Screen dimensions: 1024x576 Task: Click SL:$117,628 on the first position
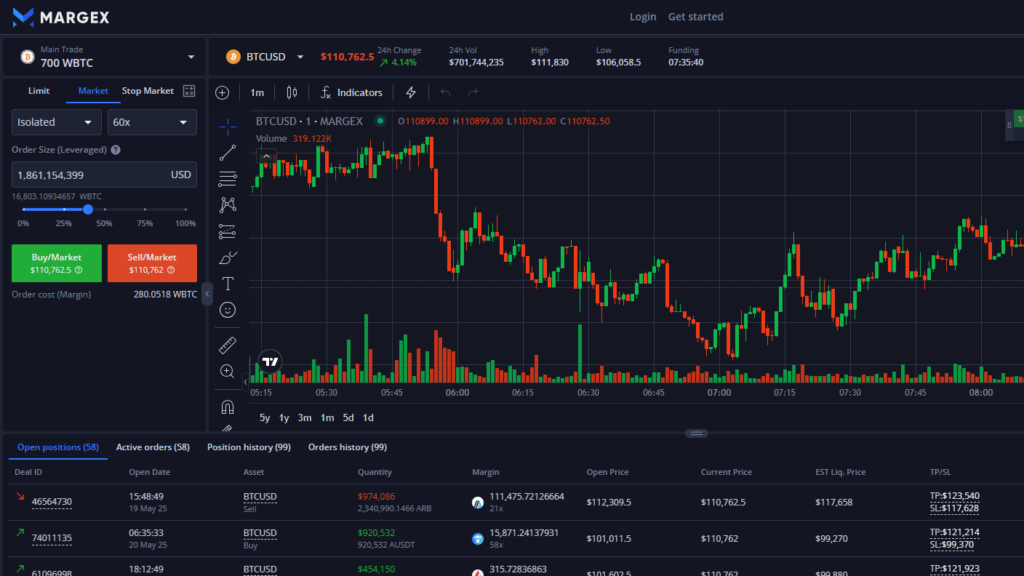click(954, 508)
